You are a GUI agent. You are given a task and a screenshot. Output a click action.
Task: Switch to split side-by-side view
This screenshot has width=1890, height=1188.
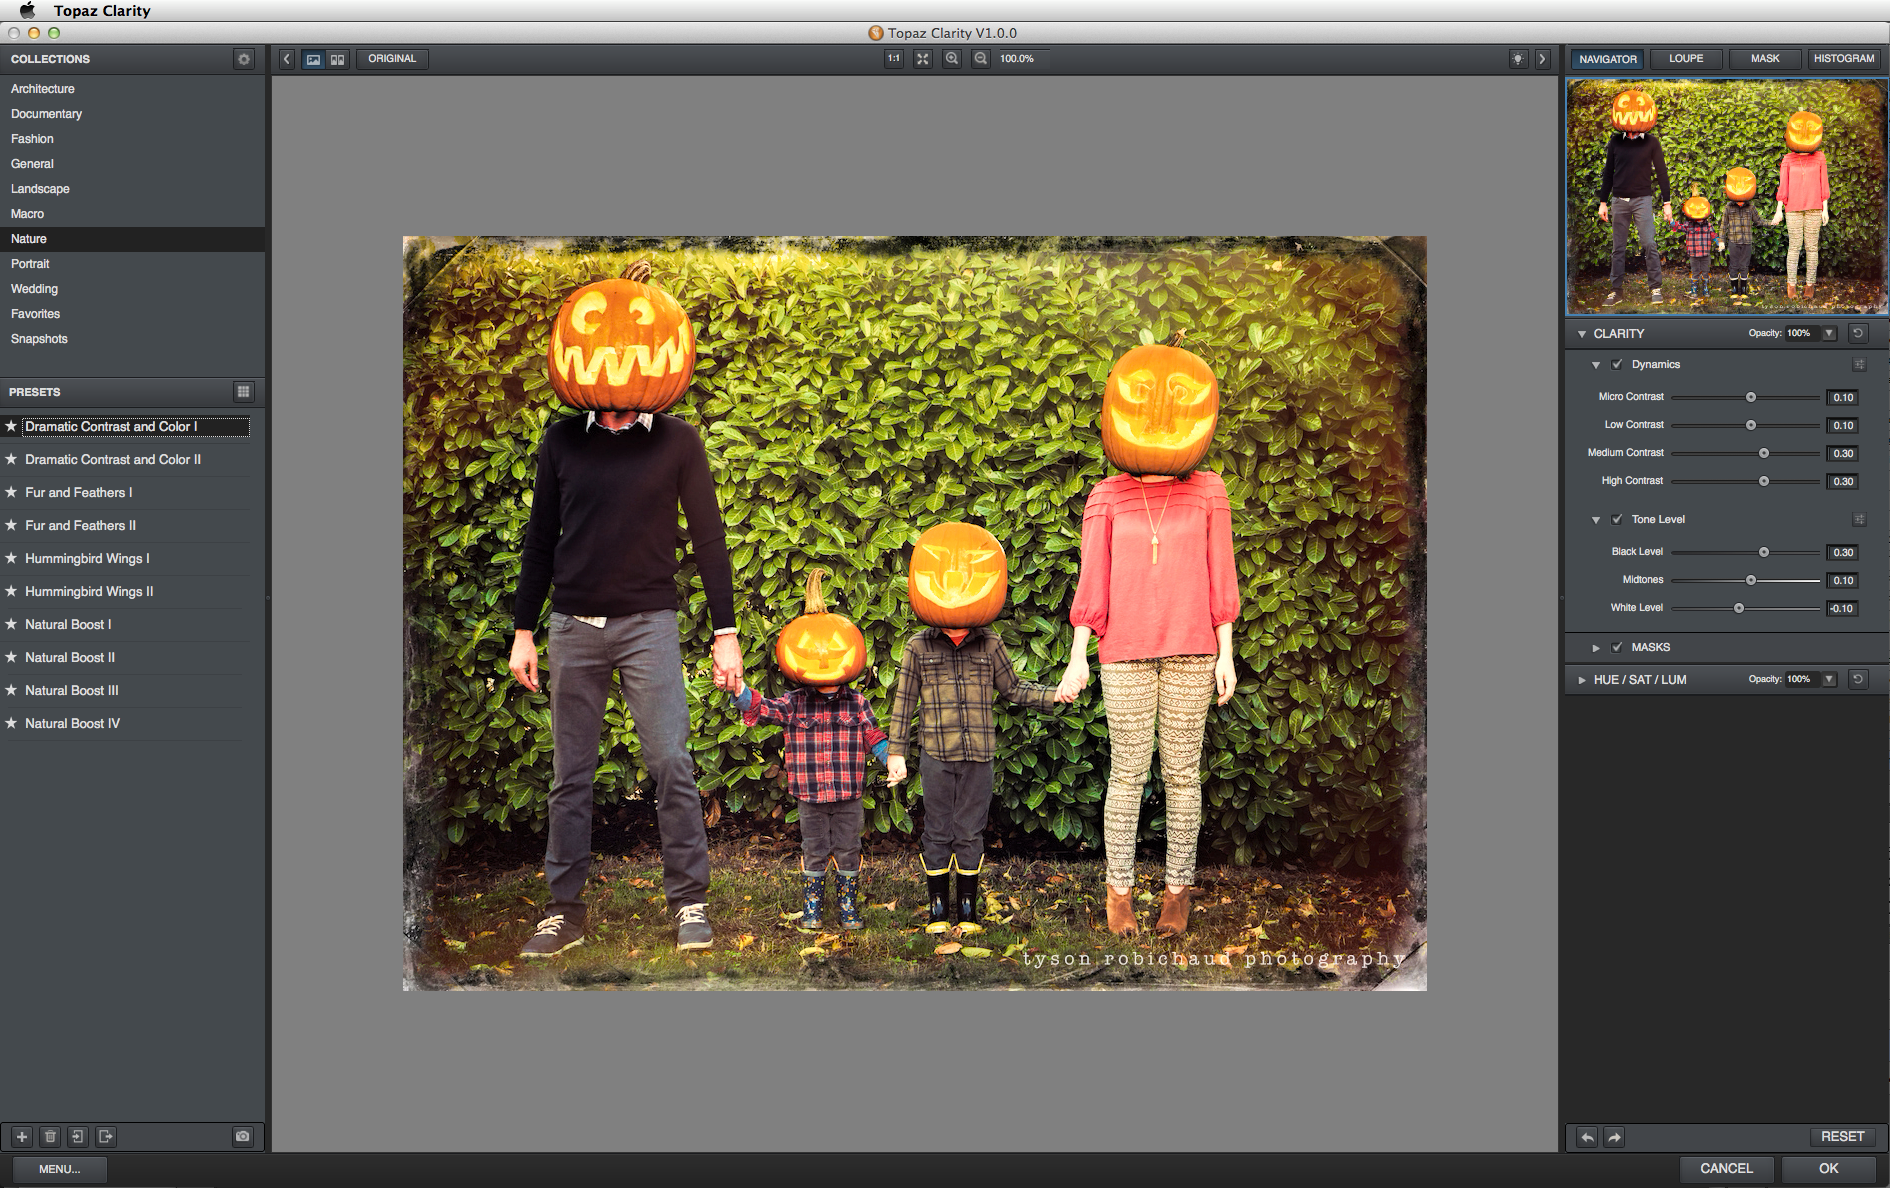[338, 59]
